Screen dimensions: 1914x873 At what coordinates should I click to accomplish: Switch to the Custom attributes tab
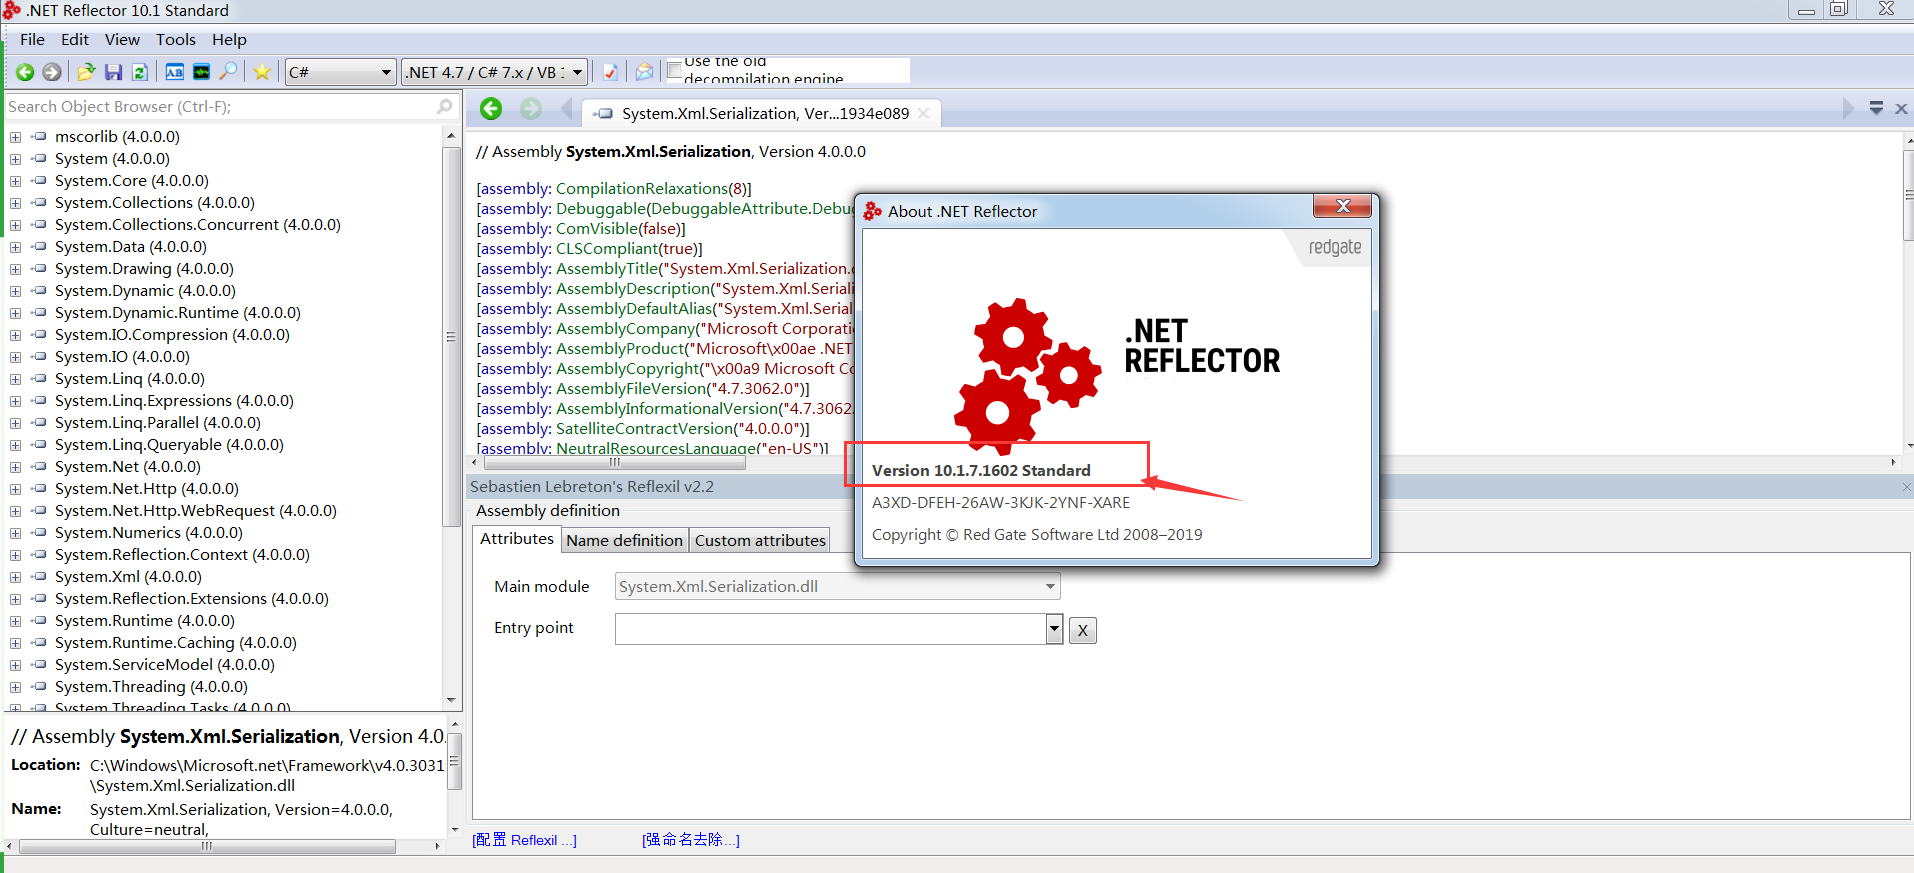tap(760, 540)
